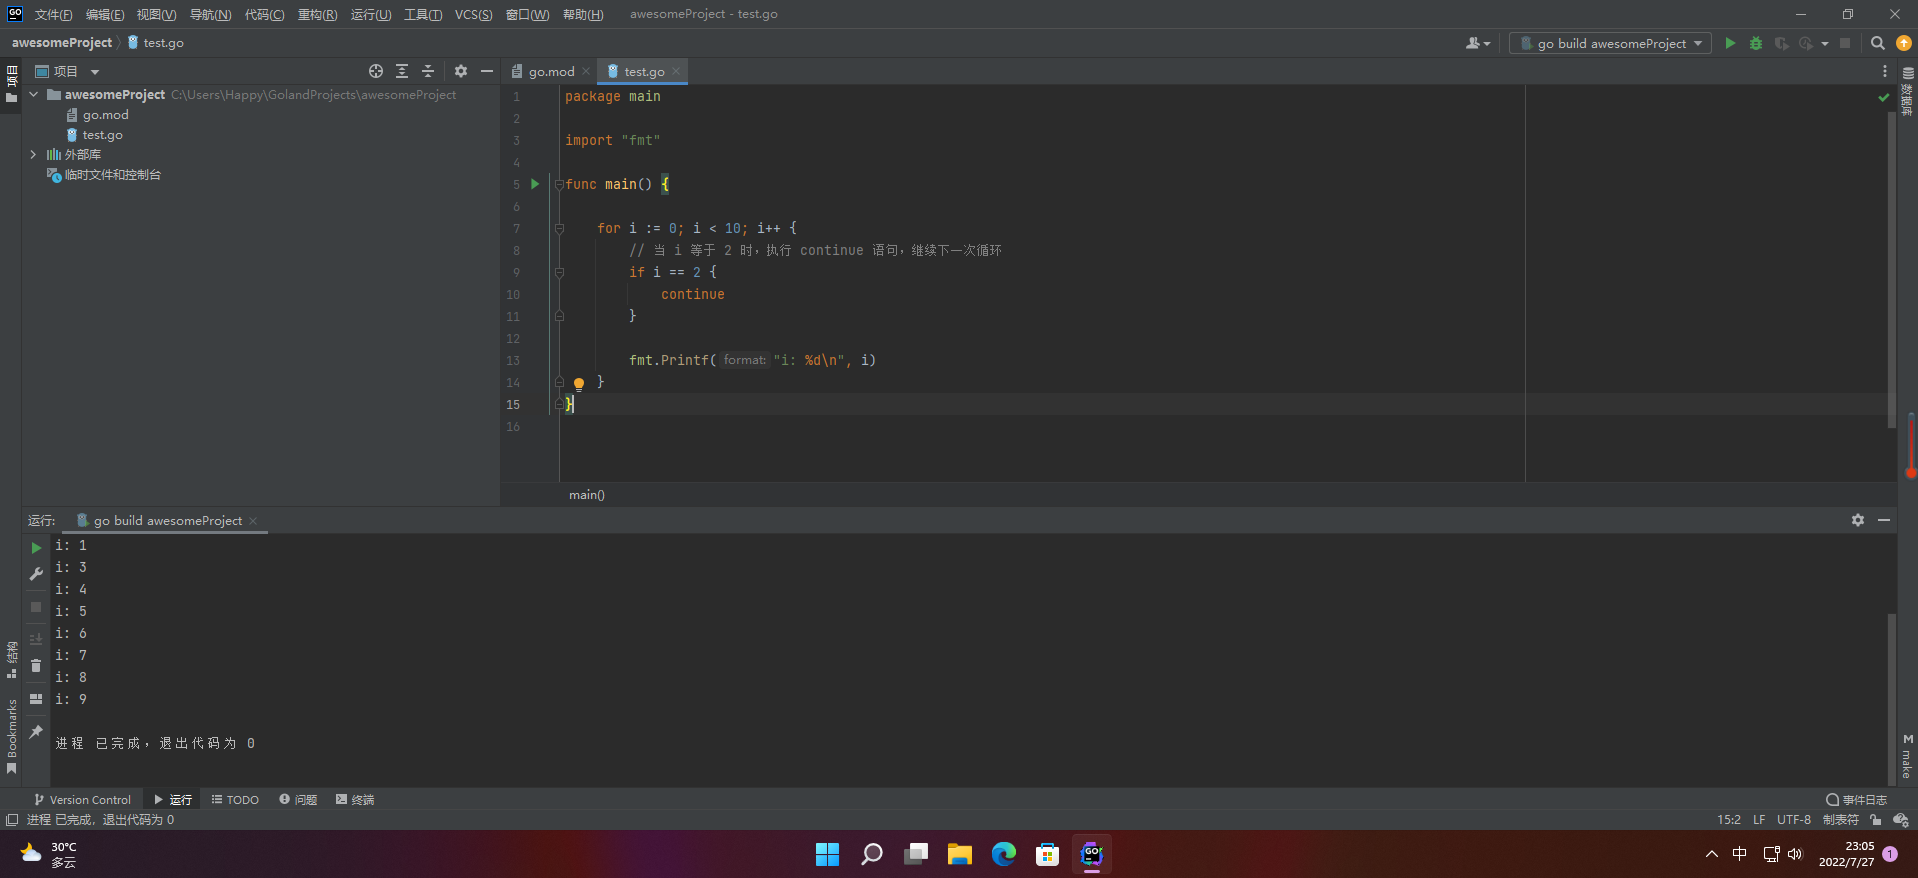Open the make tool window on the right
The height and width of the screenshot is (878, 1918).
[x=1908, y=756]
